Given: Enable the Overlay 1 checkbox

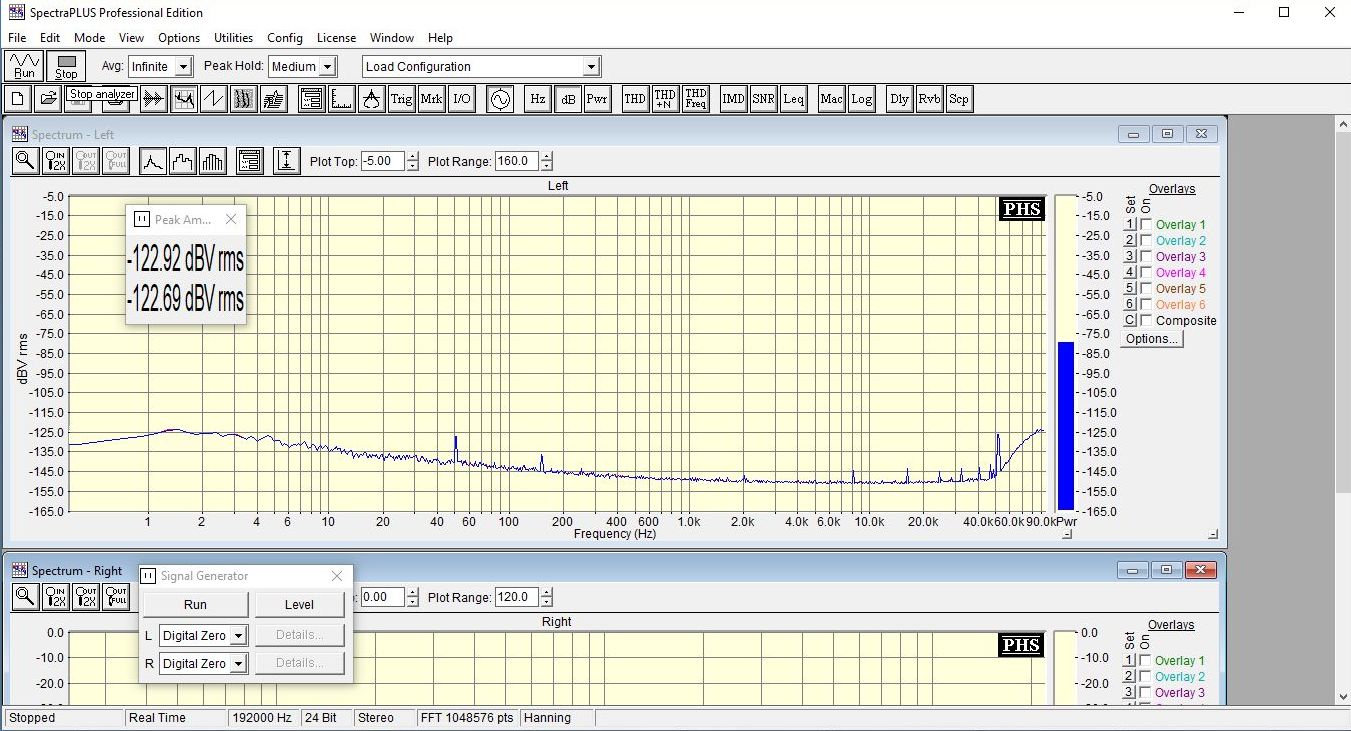Looking at the screenshot, I should (x=1146, y=225).
